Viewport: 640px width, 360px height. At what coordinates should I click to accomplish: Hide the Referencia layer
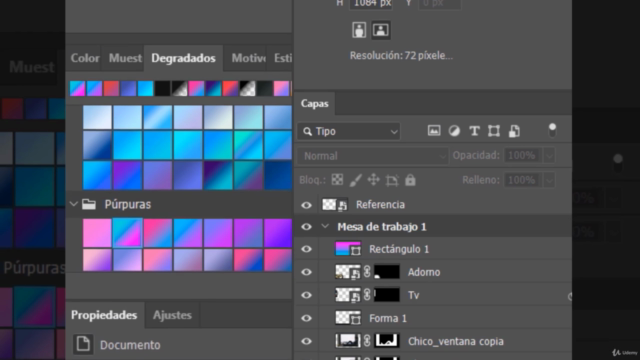pos(306,205)
